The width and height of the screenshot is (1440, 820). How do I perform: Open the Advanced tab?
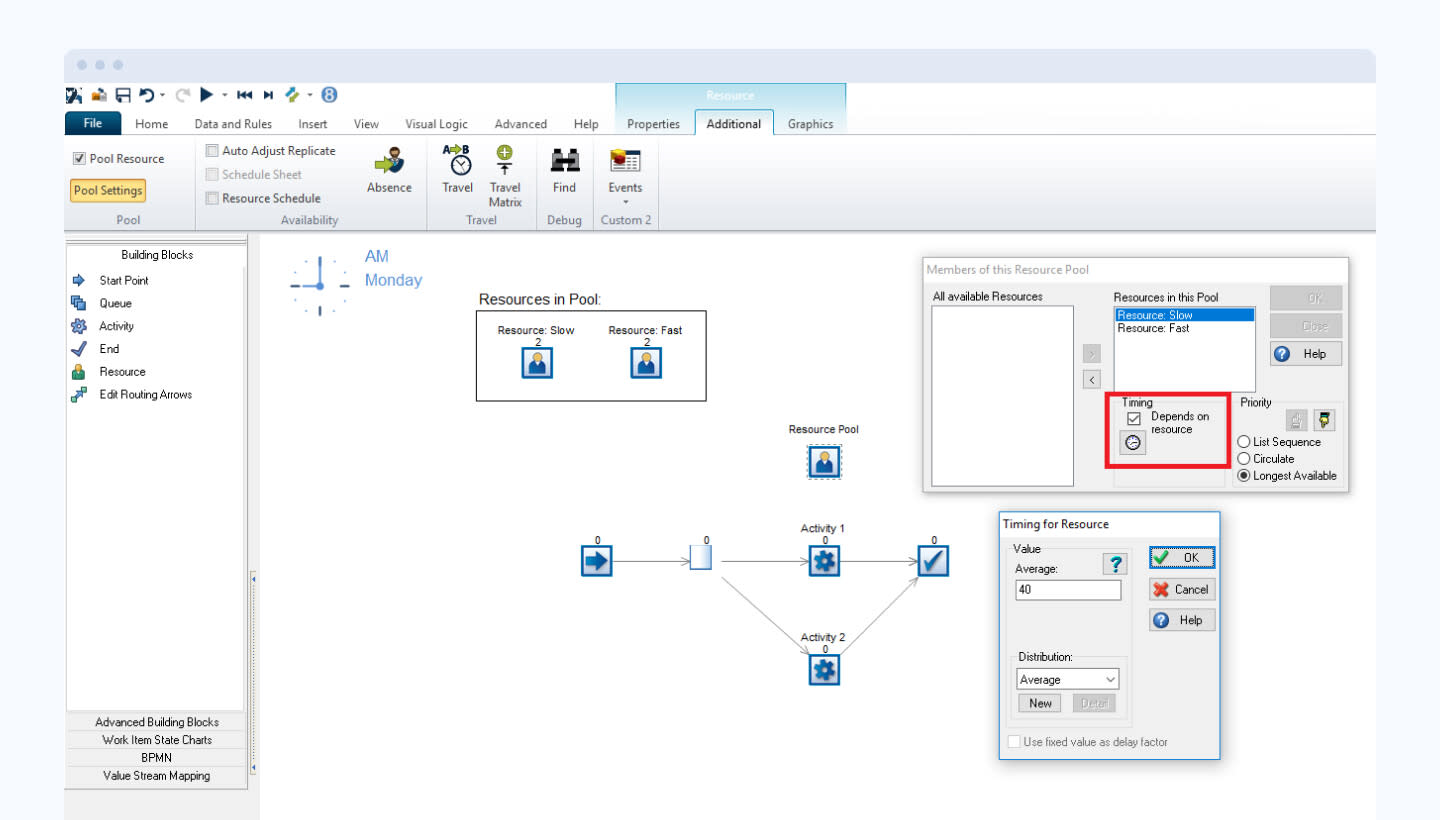[521, 124]
